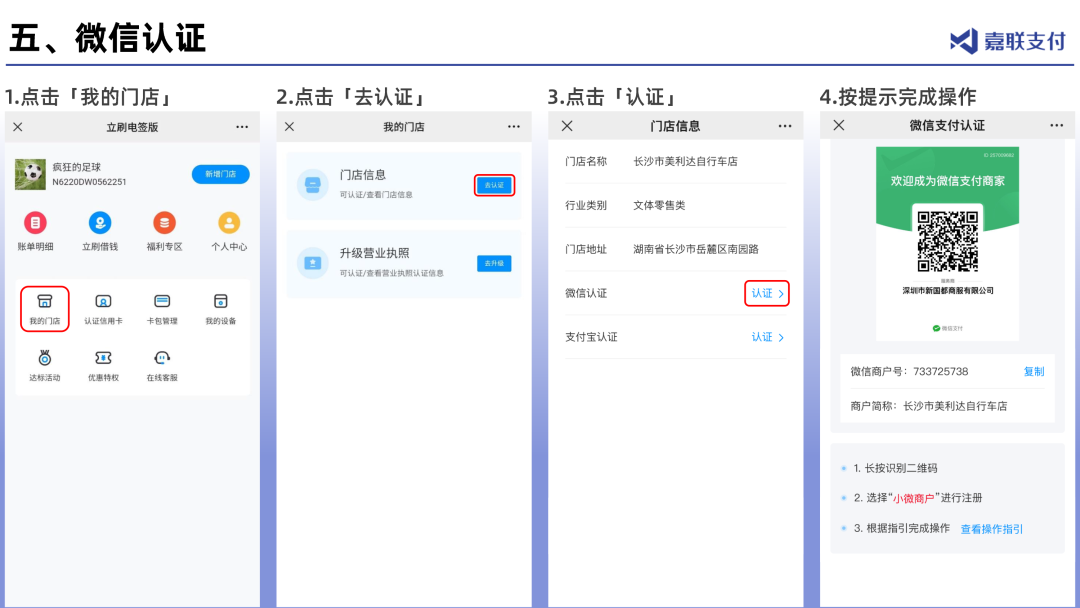This screenshot has height=608, width=1080.
Task: Open 我的设备 icon
Action: [220, 302]
